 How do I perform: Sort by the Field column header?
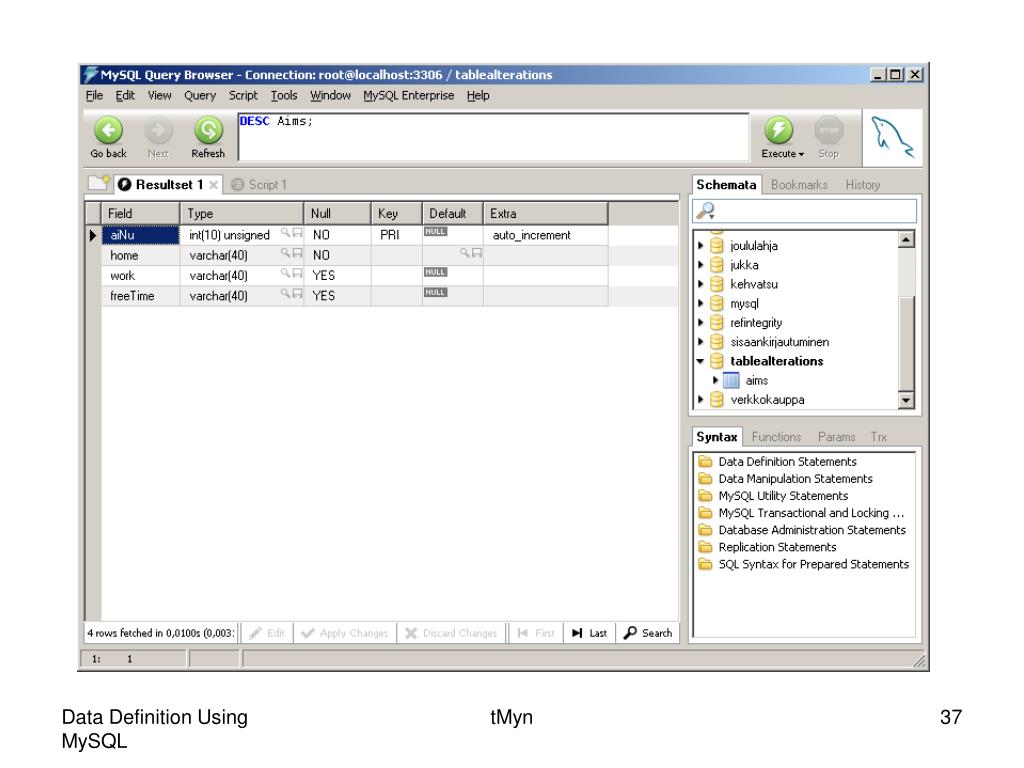[140, 214]
